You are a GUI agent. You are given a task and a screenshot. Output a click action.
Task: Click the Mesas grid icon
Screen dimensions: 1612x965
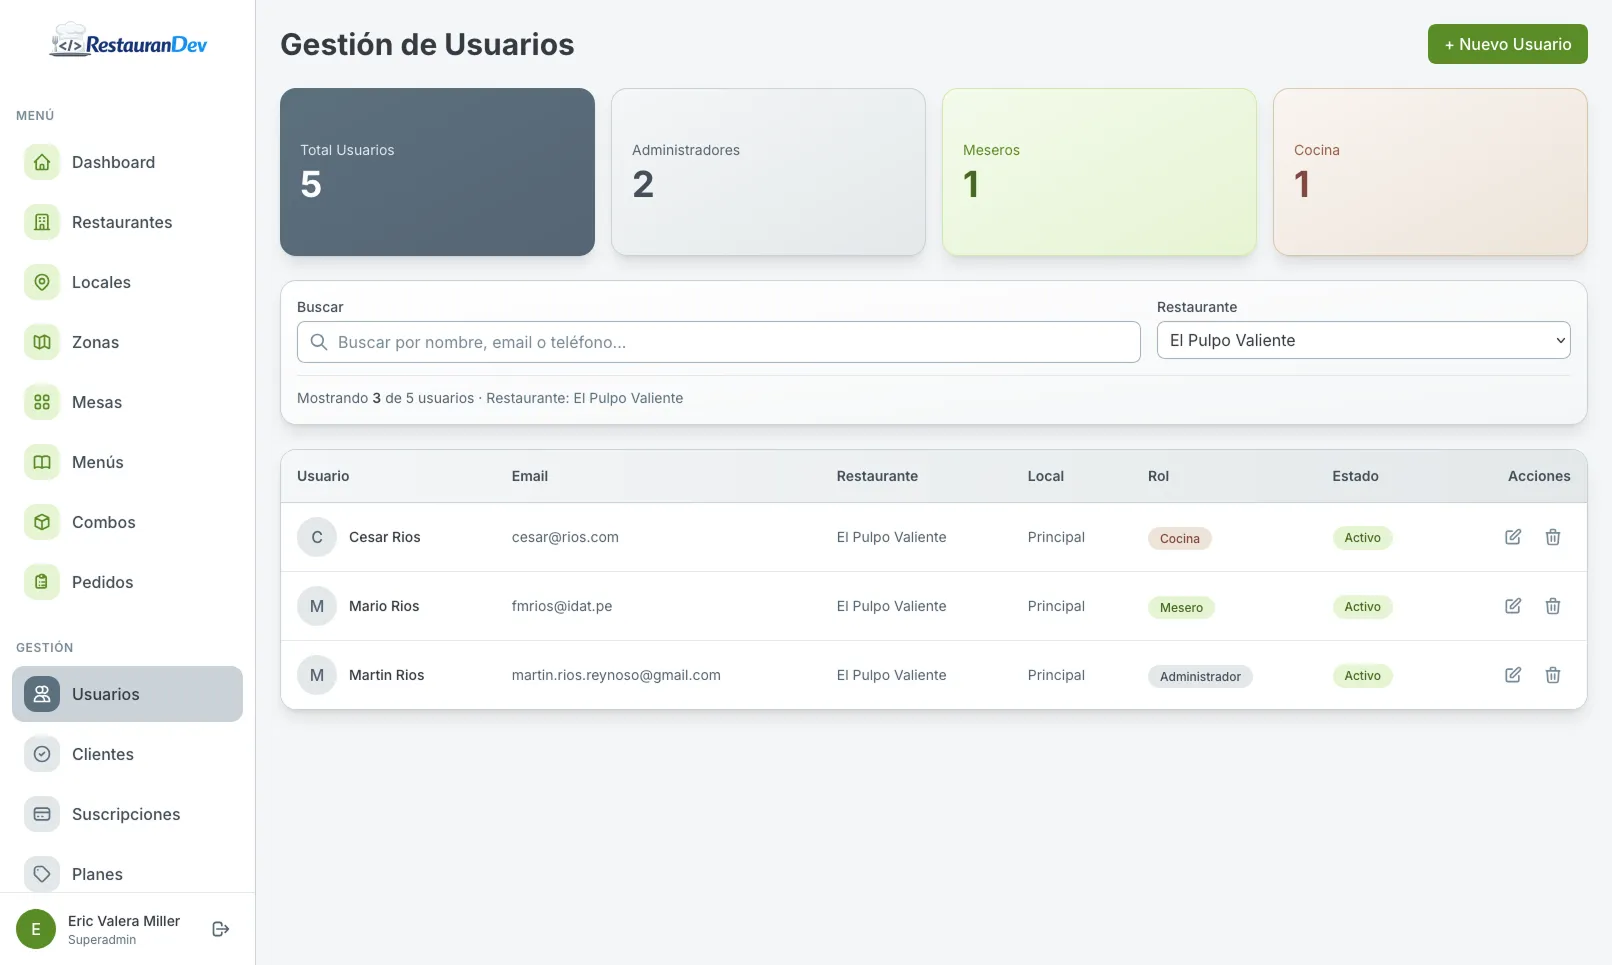(42, 402)
